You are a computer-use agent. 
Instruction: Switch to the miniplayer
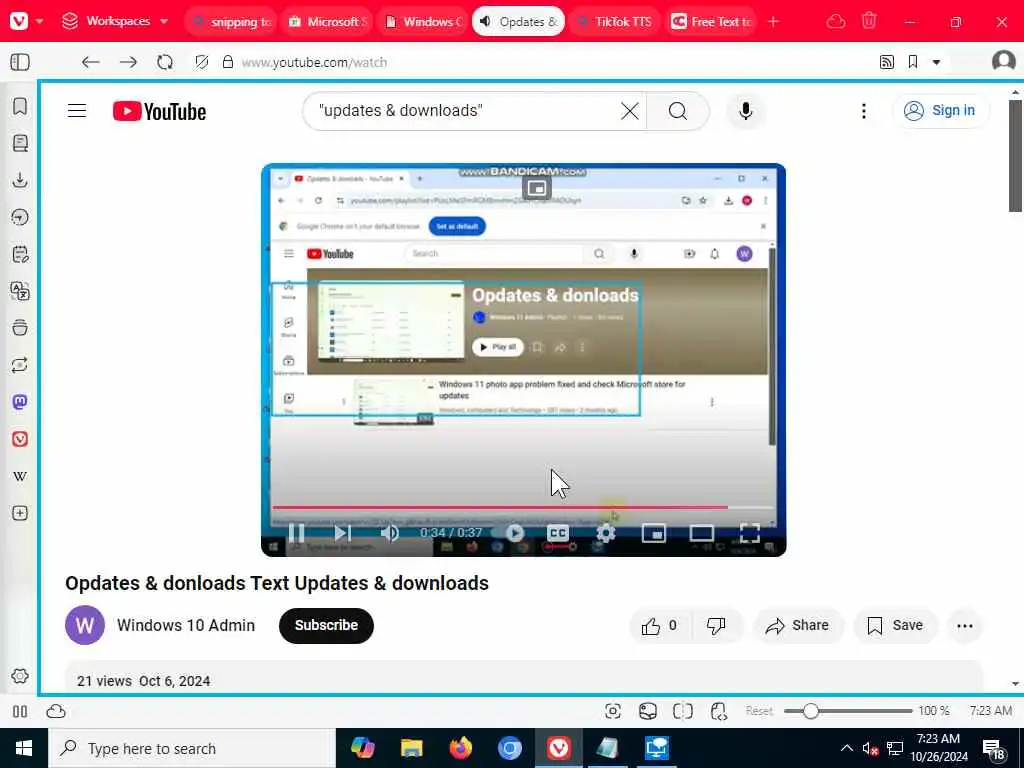pyautogui.click(x=654, y=533)
